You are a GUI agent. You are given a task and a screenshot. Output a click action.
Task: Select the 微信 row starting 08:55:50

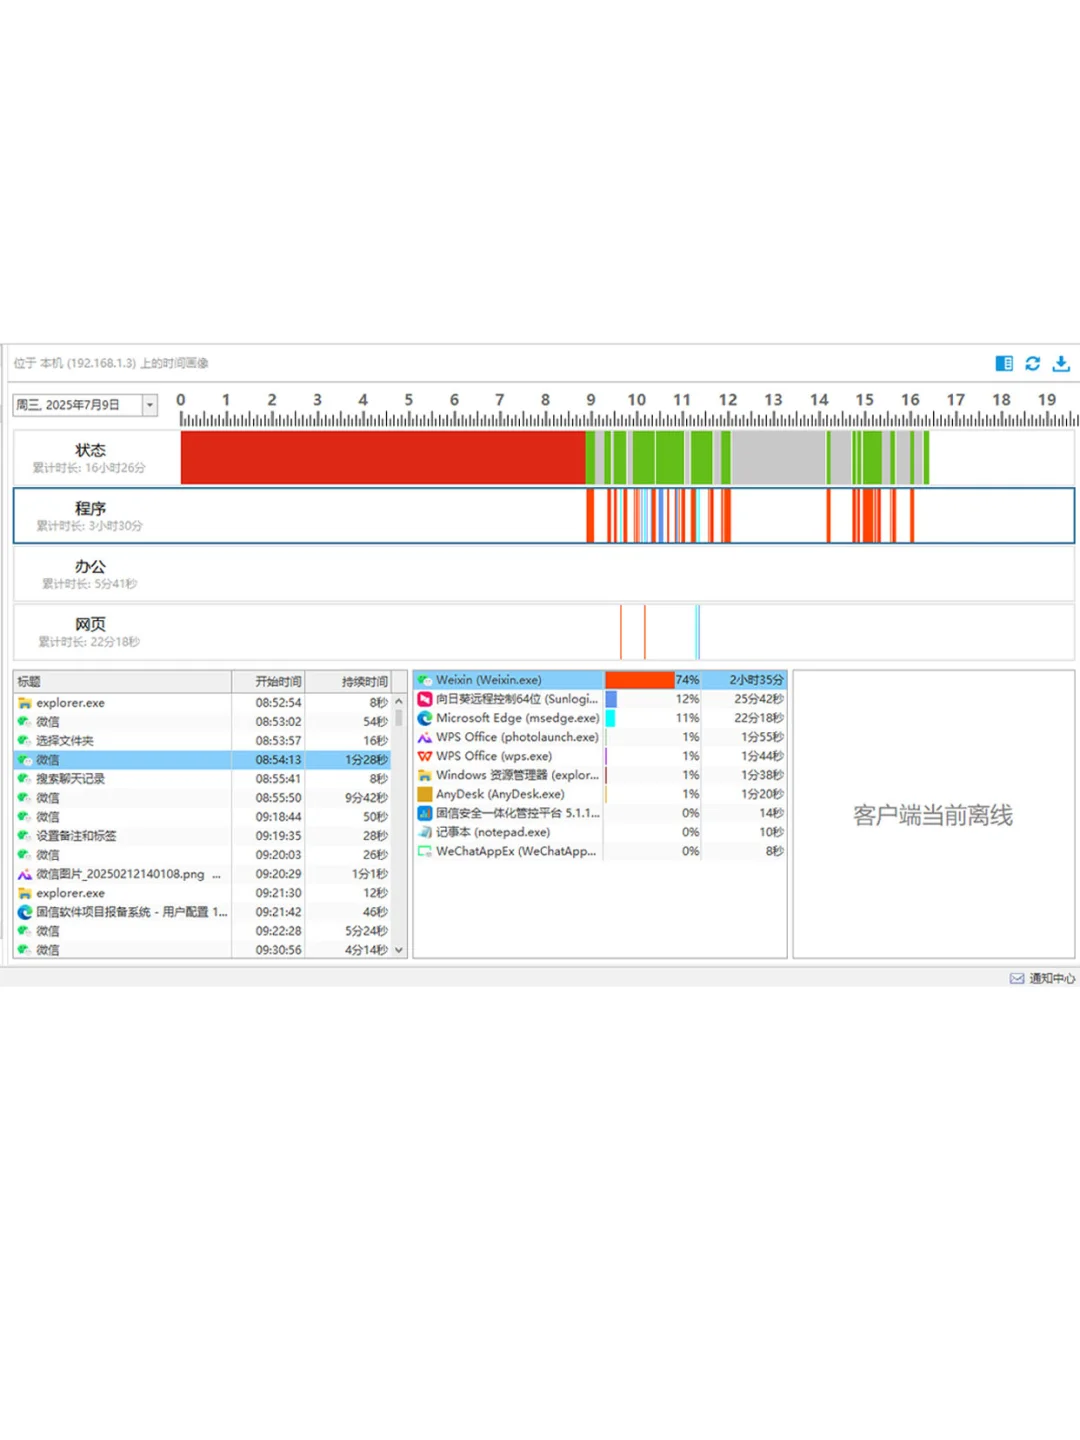click(202, 798)
